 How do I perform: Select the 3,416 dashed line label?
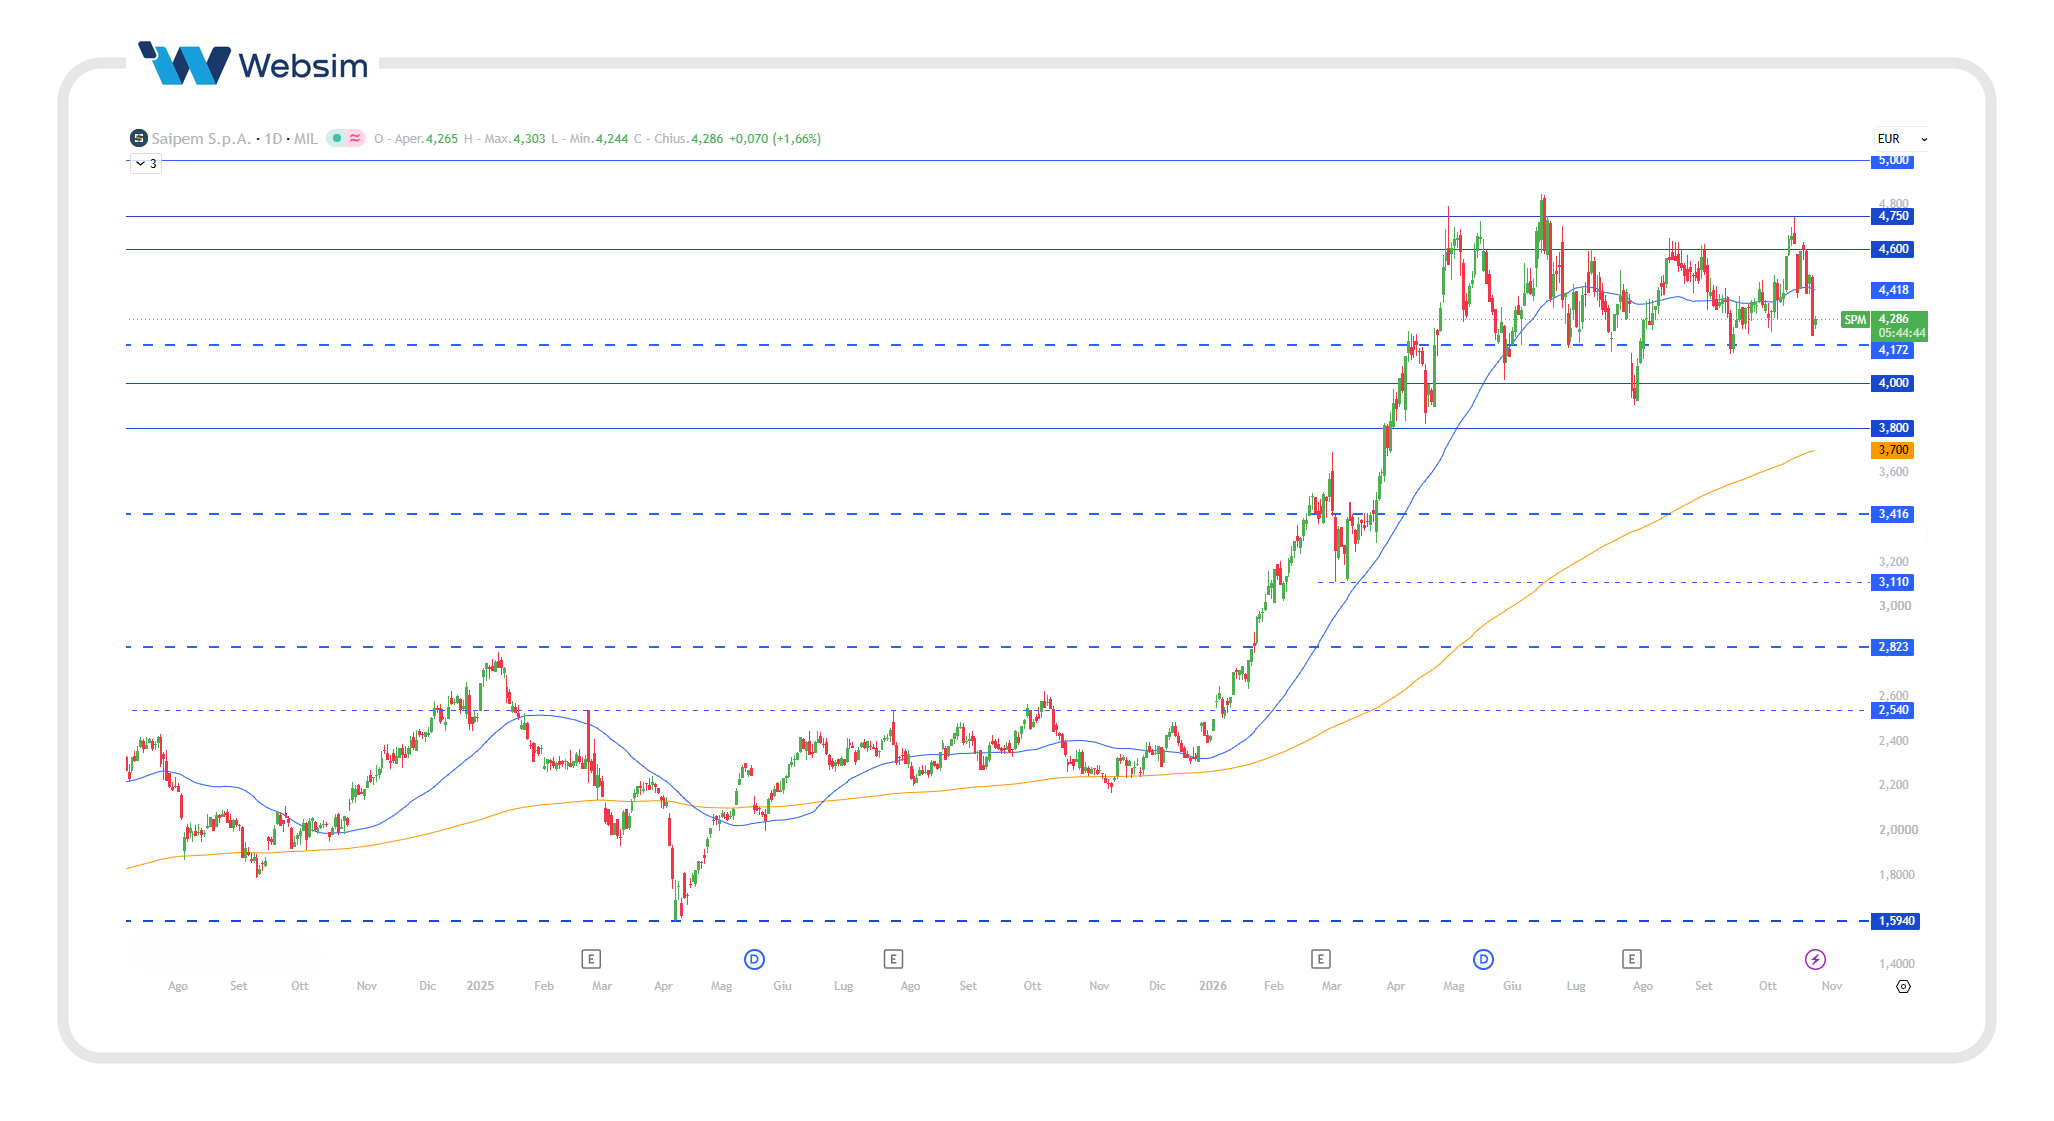coord(1892,514)
